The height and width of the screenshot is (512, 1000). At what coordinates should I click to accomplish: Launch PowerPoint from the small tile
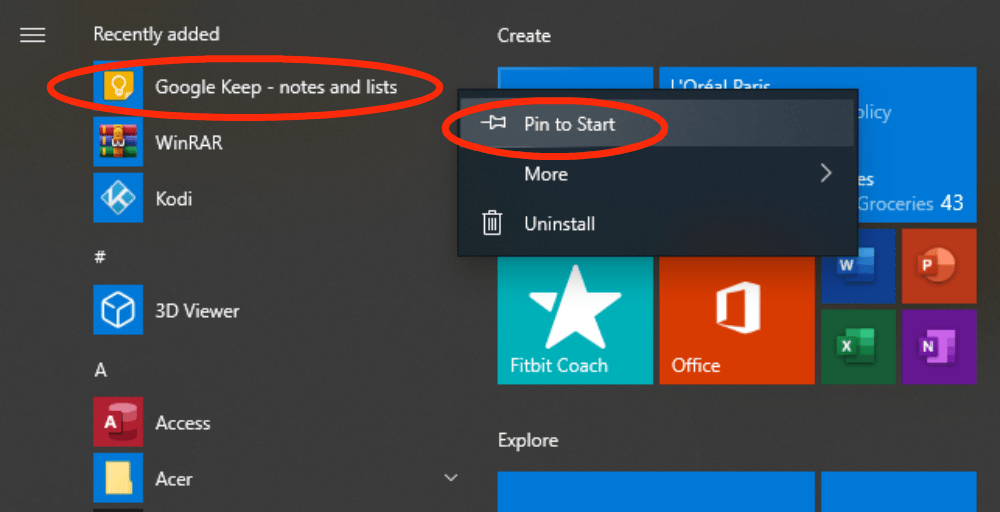point(939,266)
